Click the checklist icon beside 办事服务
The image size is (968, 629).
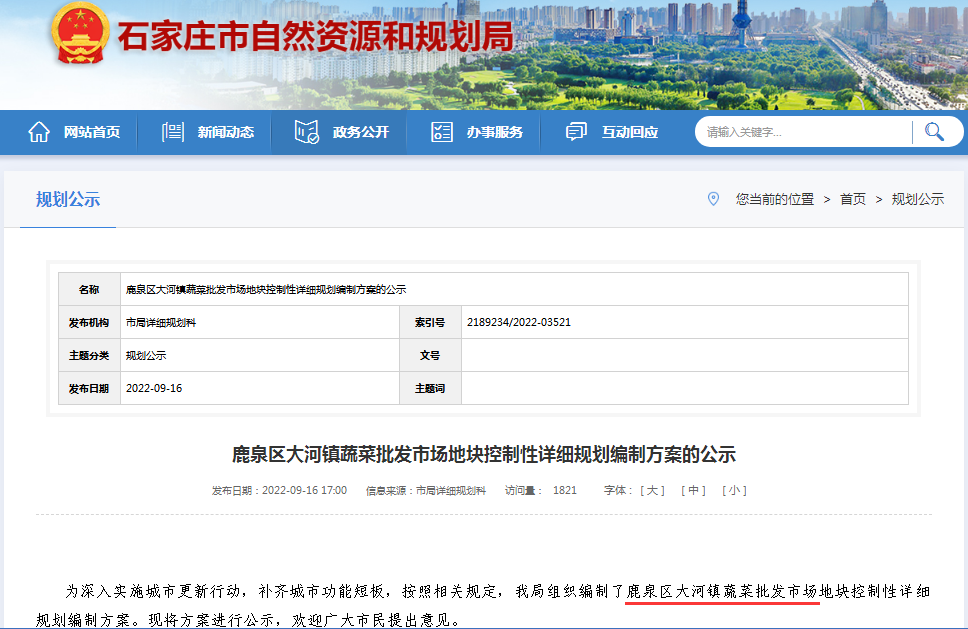tap(442, 132)
